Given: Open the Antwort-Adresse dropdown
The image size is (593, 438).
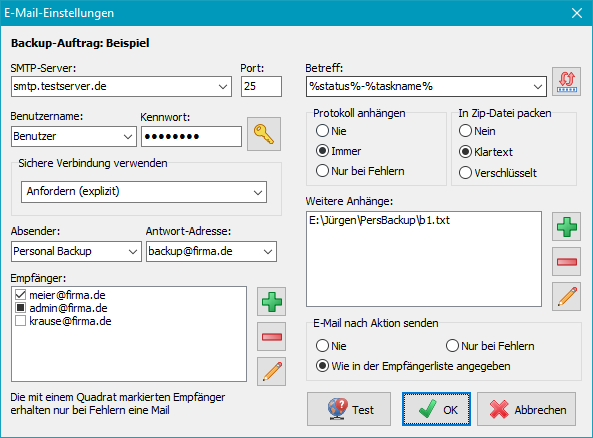Looking at the screenshot, I should [268, 252].
